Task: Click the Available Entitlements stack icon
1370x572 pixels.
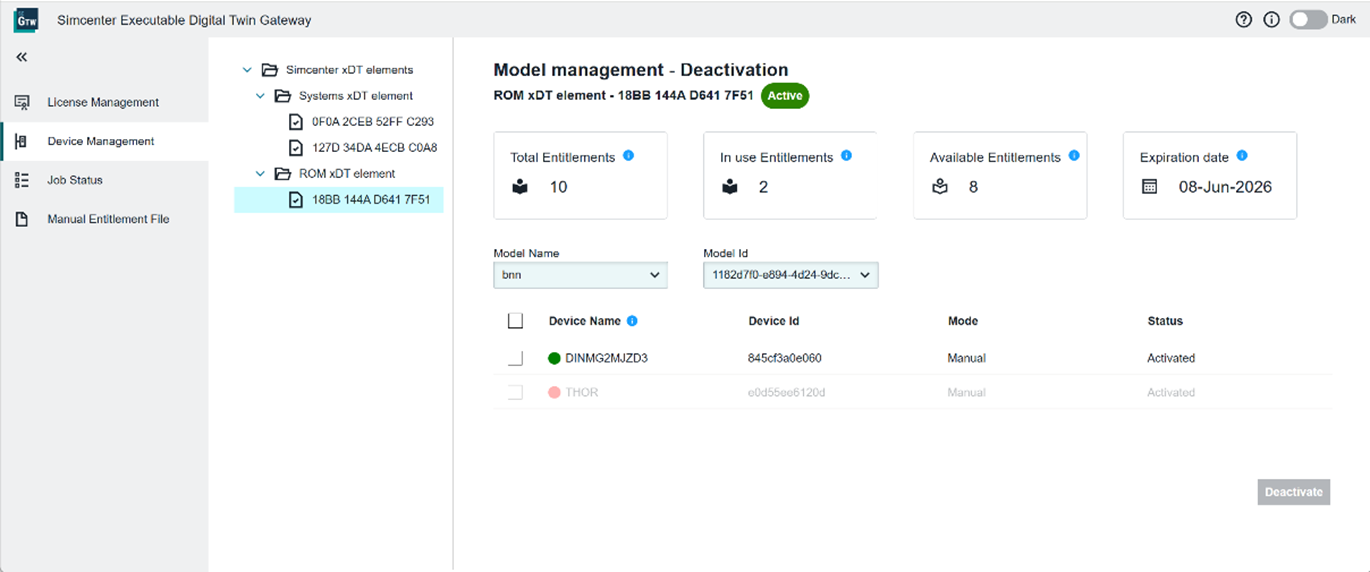Action: 939,187
